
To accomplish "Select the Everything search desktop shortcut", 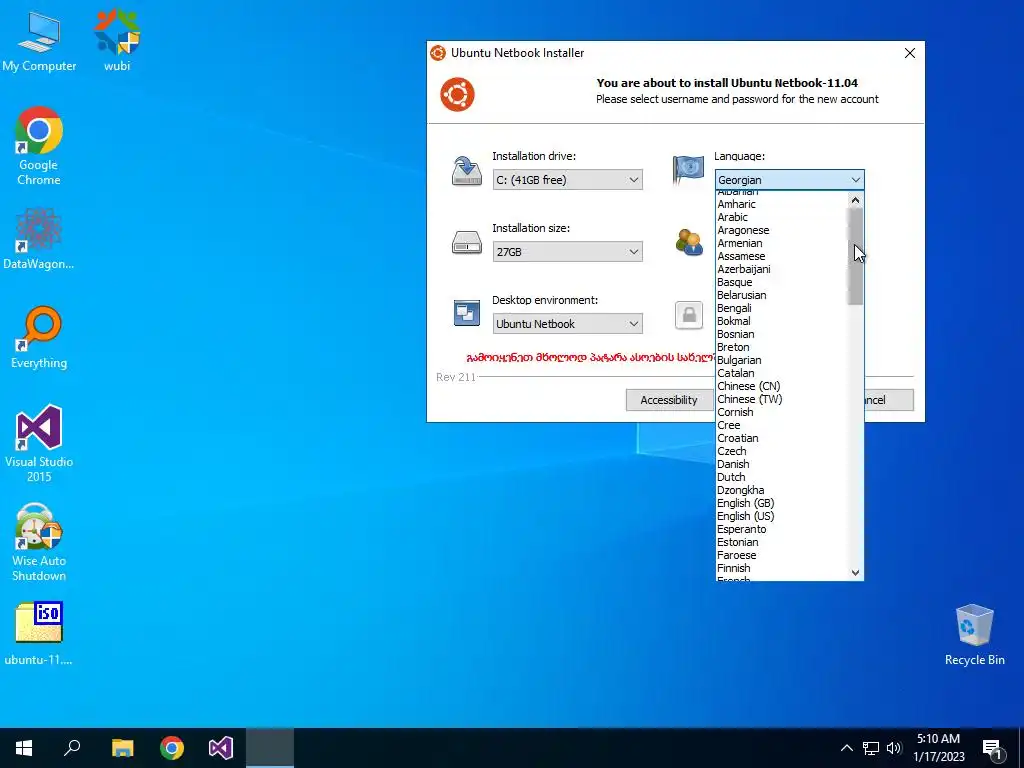I will click(x=39, y=338).
